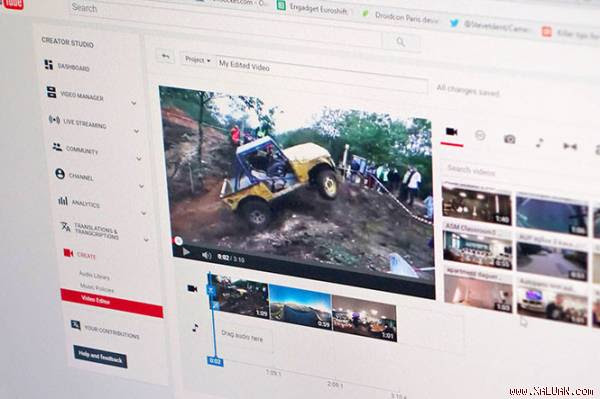Click the Help and feedback button
This screenshot has height=399, width=600.
(100, 357)
